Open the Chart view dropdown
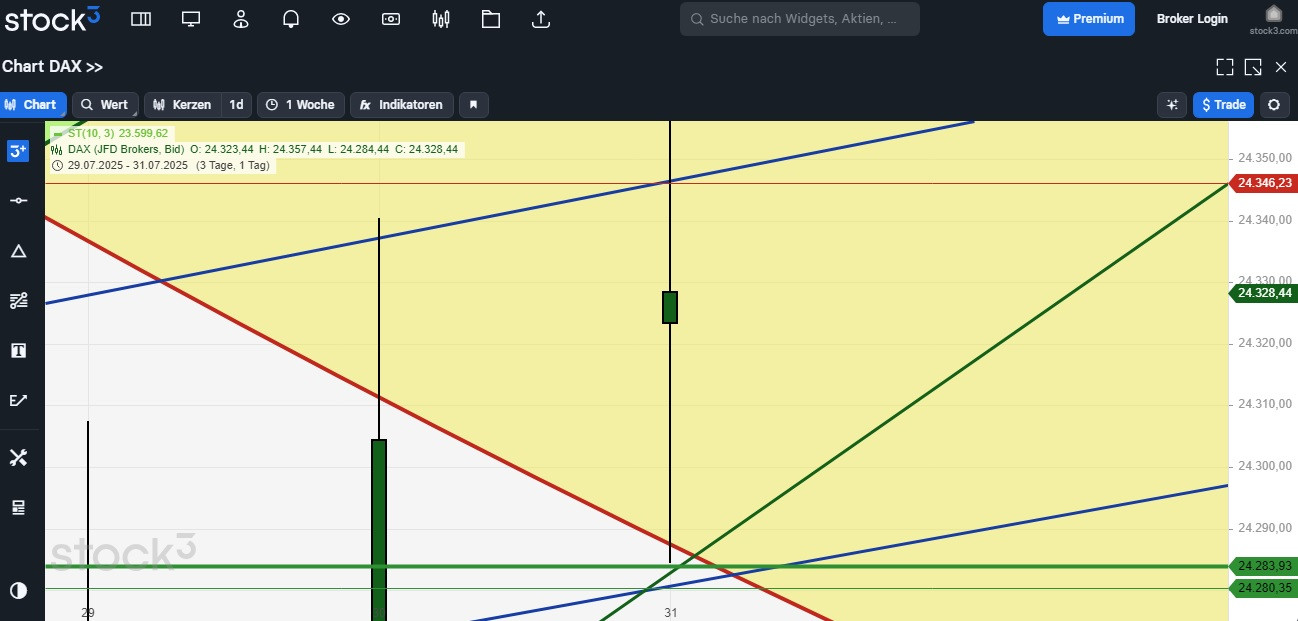The image size is (1298, 621). pyautogui.click(x=33, y=105)
